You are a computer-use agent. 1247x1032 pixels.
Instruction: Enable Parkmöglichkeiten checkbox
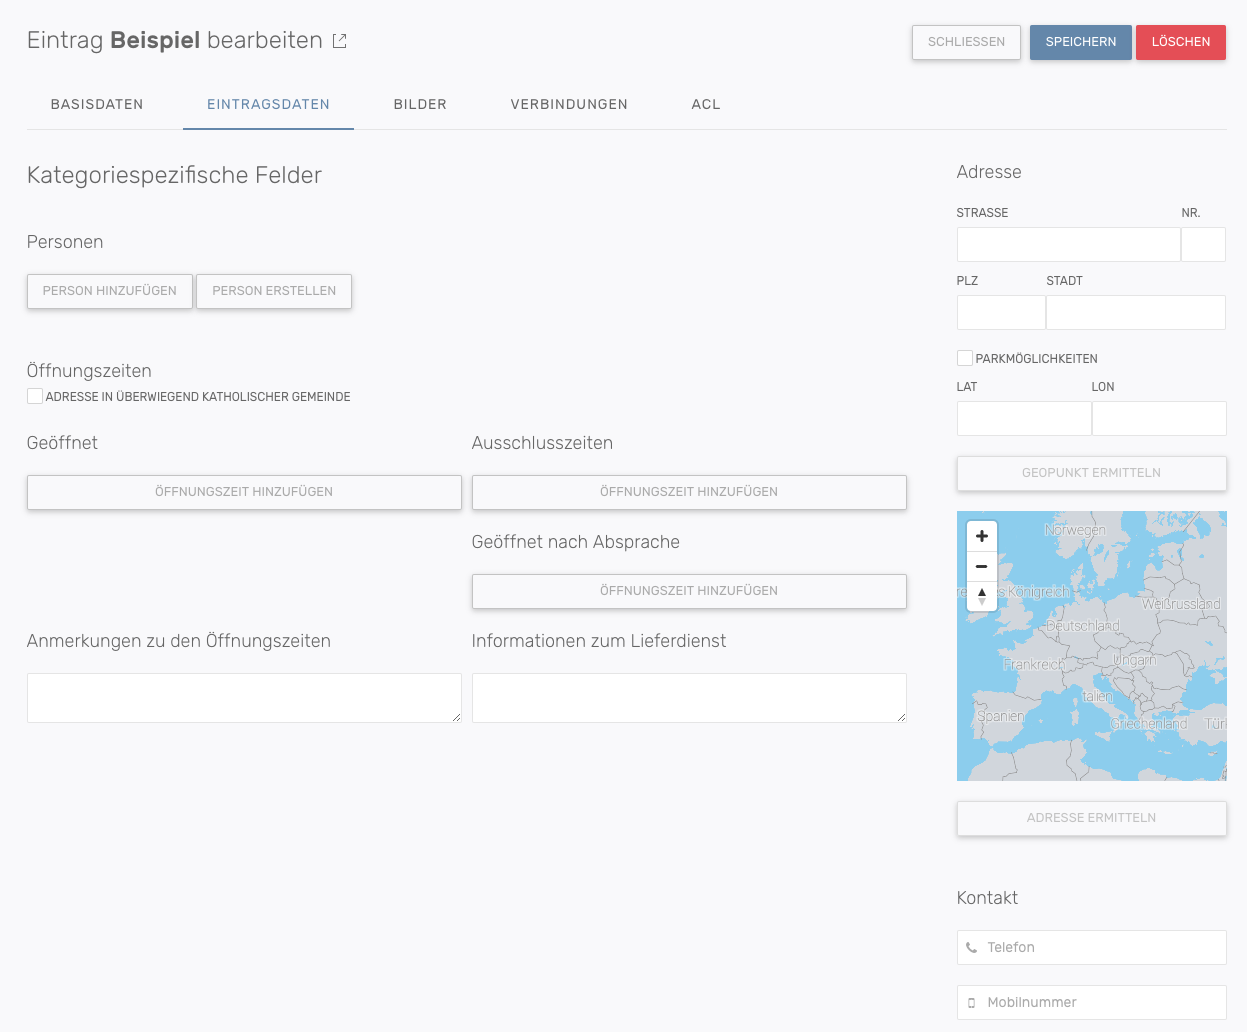coord(965,358)
